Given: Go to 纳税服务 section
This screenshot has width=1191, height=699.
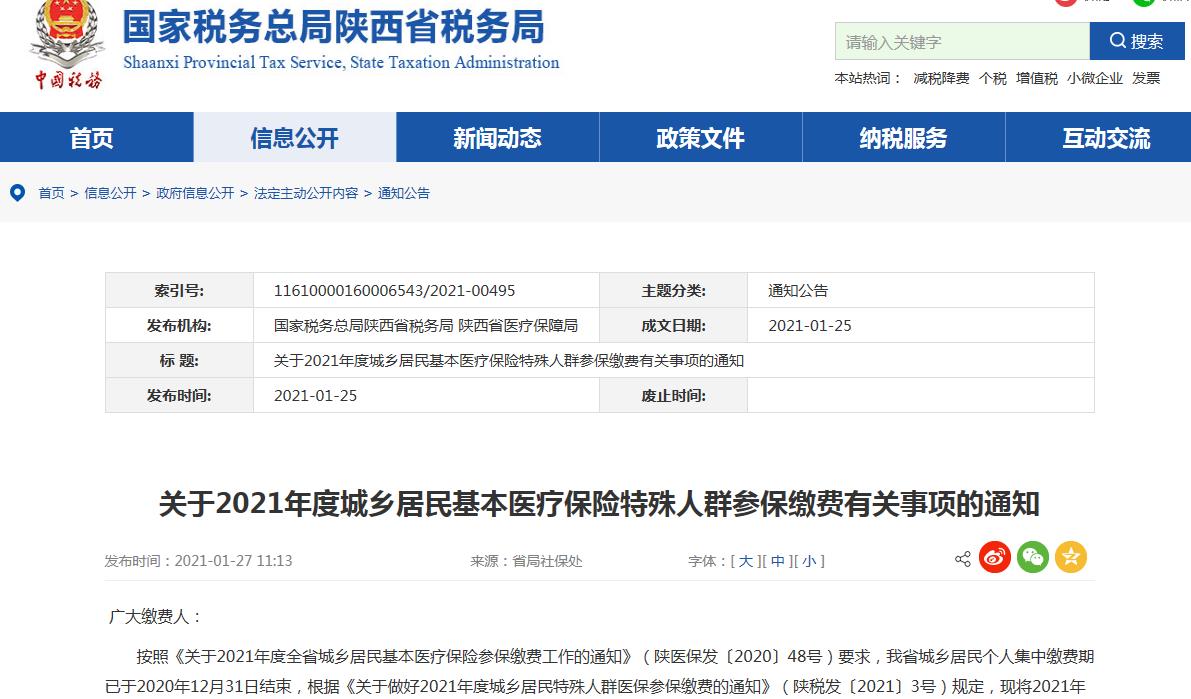Looking at the screenshot, I should tap(903, 138).
